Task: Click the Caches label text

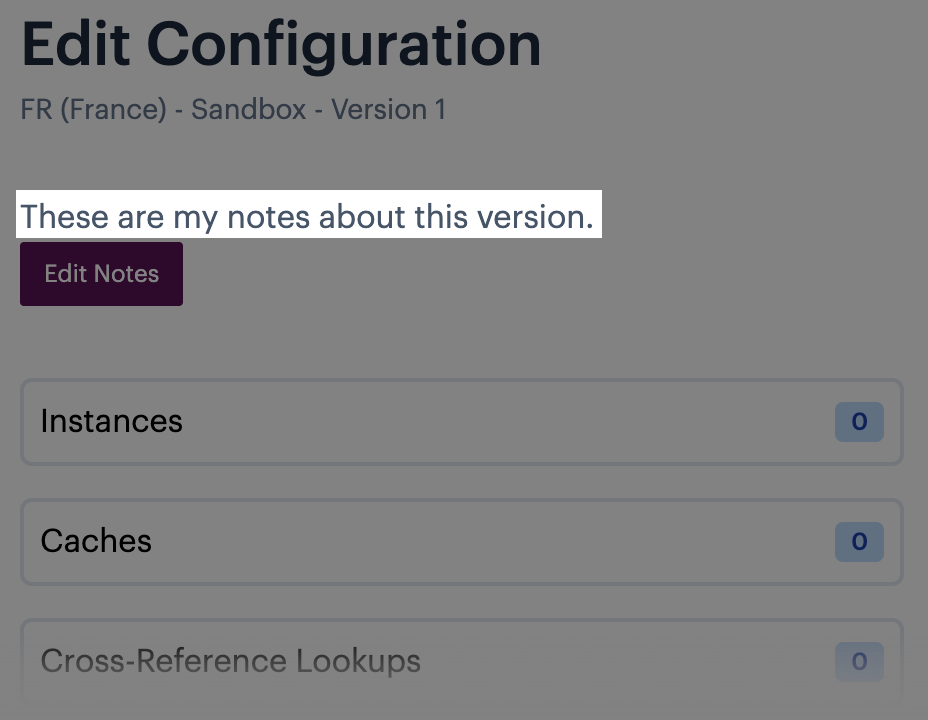Action: pos(96,542)
